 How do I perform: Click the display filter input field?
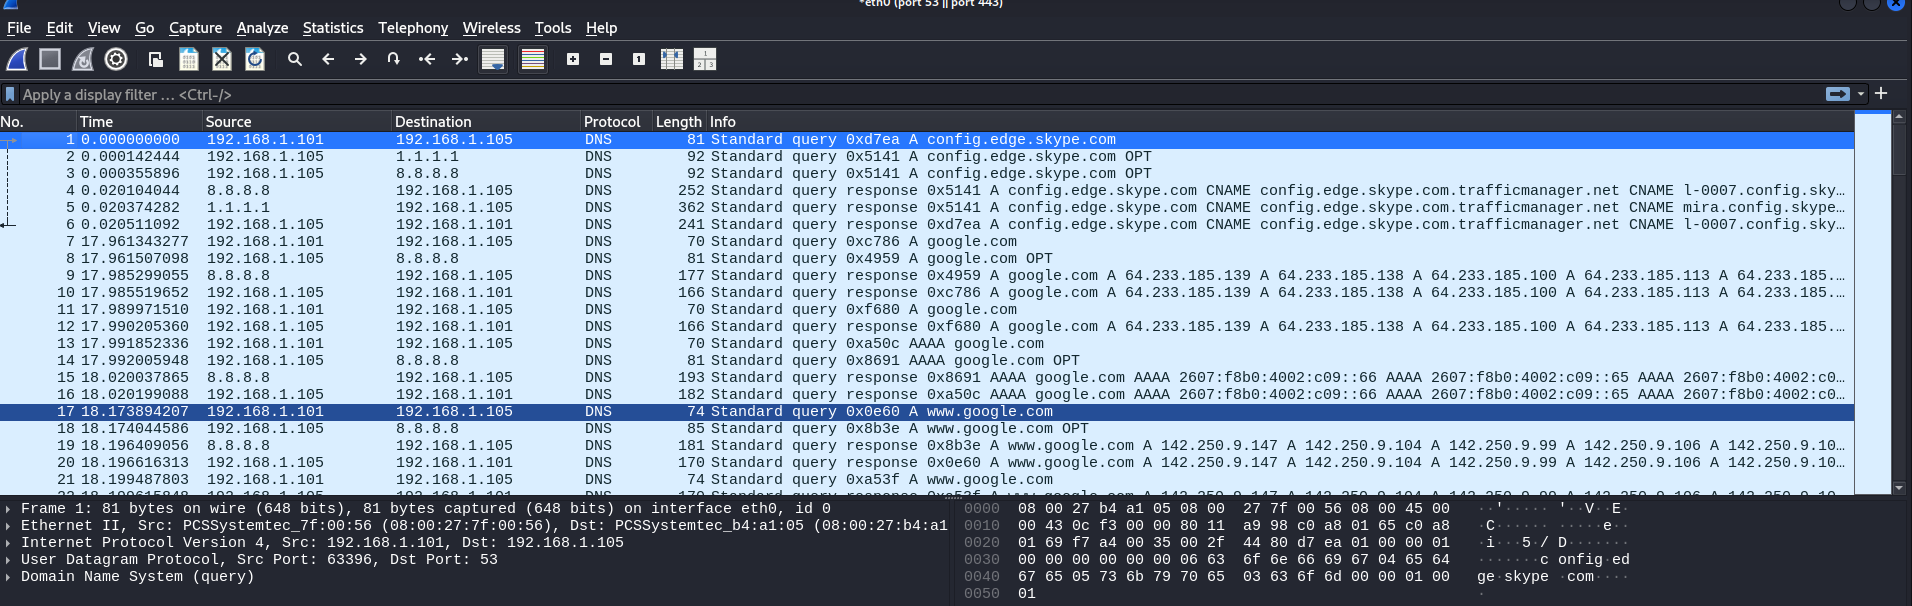tap(920, 95)
